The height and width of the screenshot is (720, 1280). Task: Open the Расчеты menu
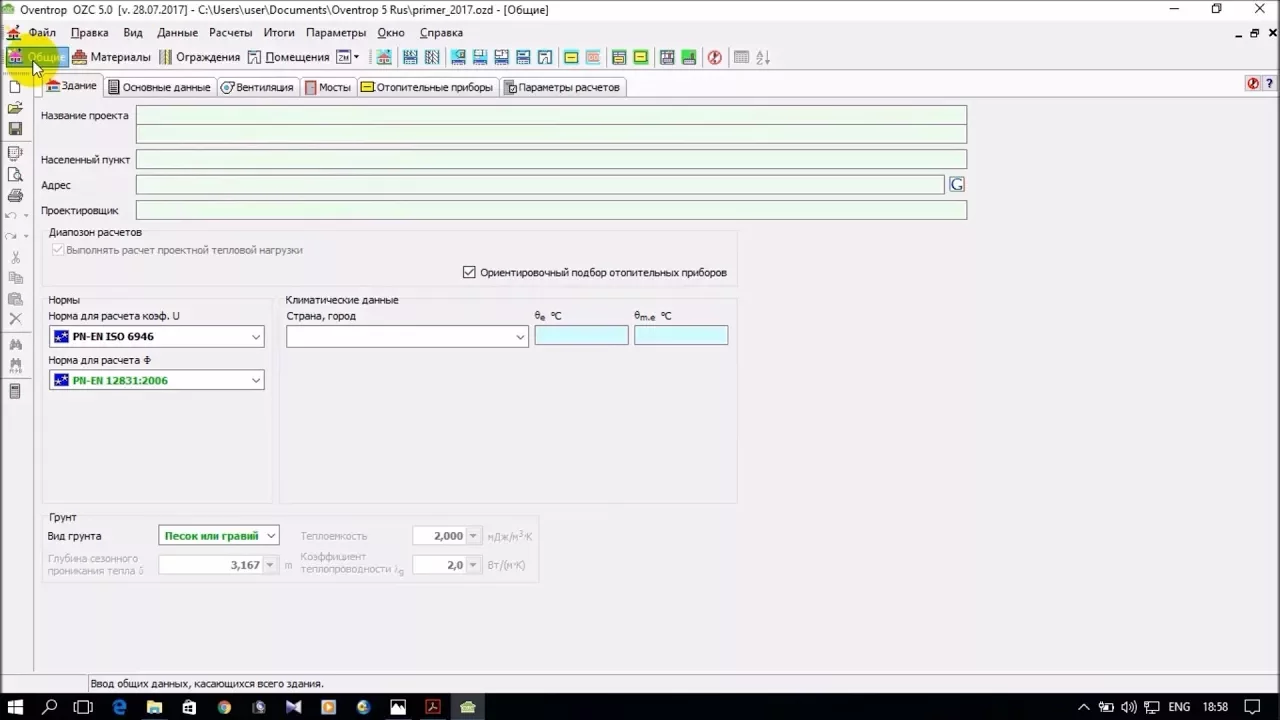(230, 32)
